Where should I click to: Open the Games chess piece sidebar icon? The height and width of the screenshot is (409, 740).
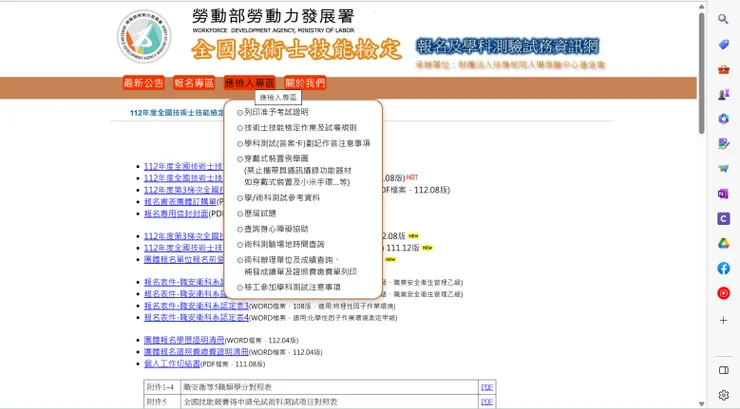point(723,94)
